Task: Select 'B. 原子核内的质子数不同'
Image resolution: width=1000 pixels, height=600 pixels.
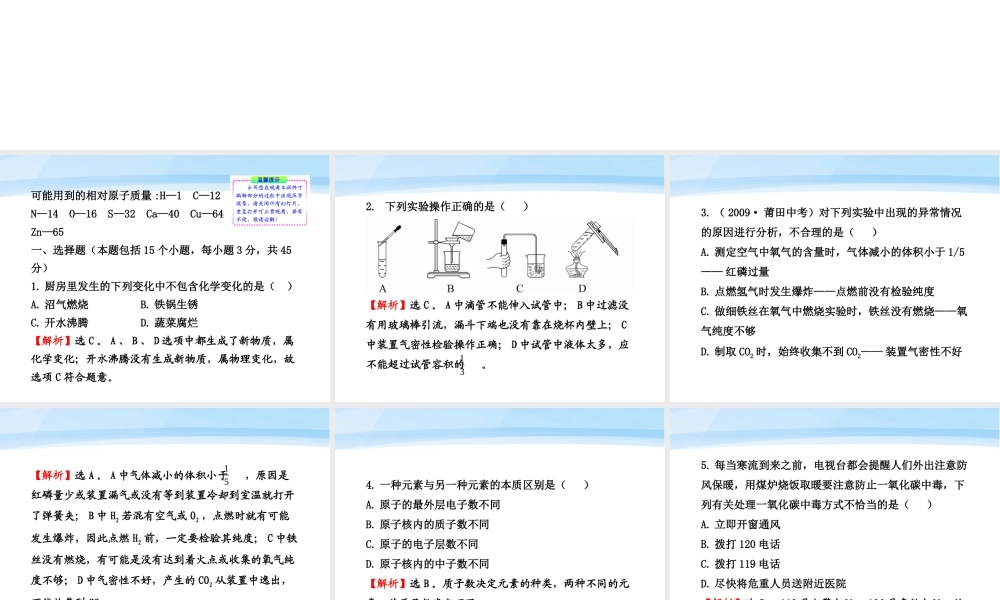Action: coord(427,524)
